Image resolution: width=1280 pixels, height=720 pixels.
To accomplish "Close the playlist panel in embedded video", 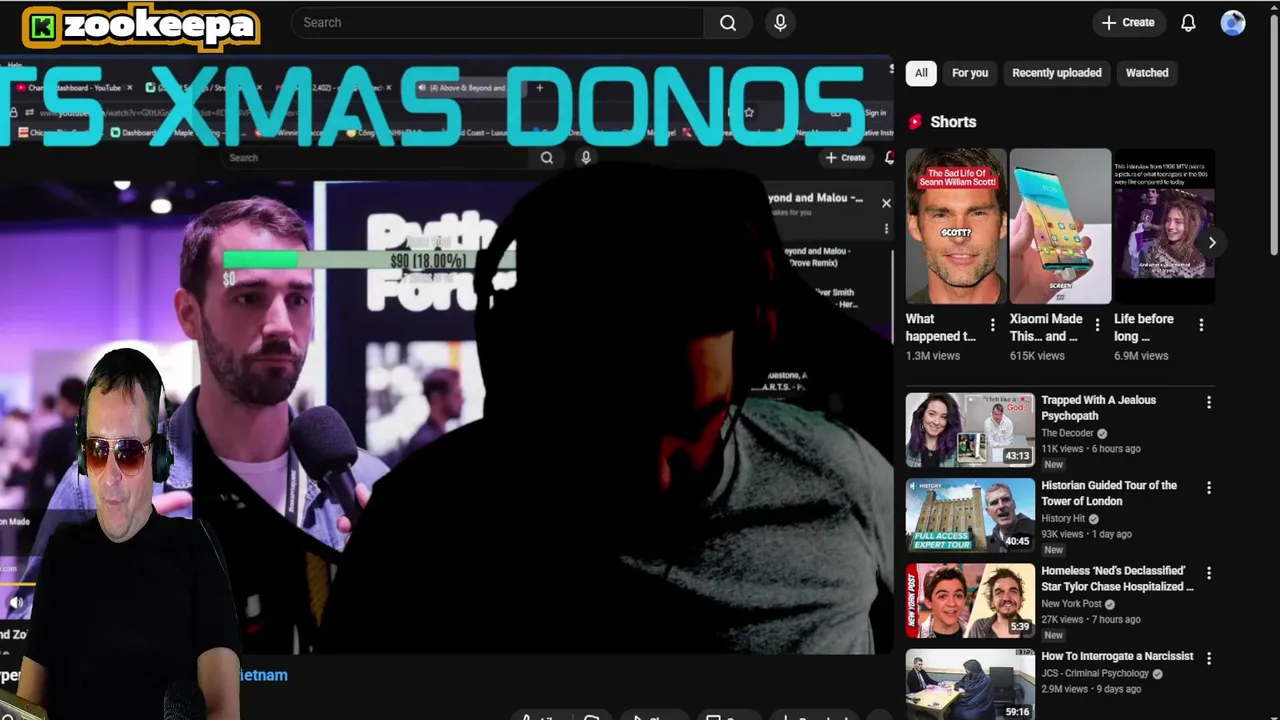I will click(x=886, y=203).
